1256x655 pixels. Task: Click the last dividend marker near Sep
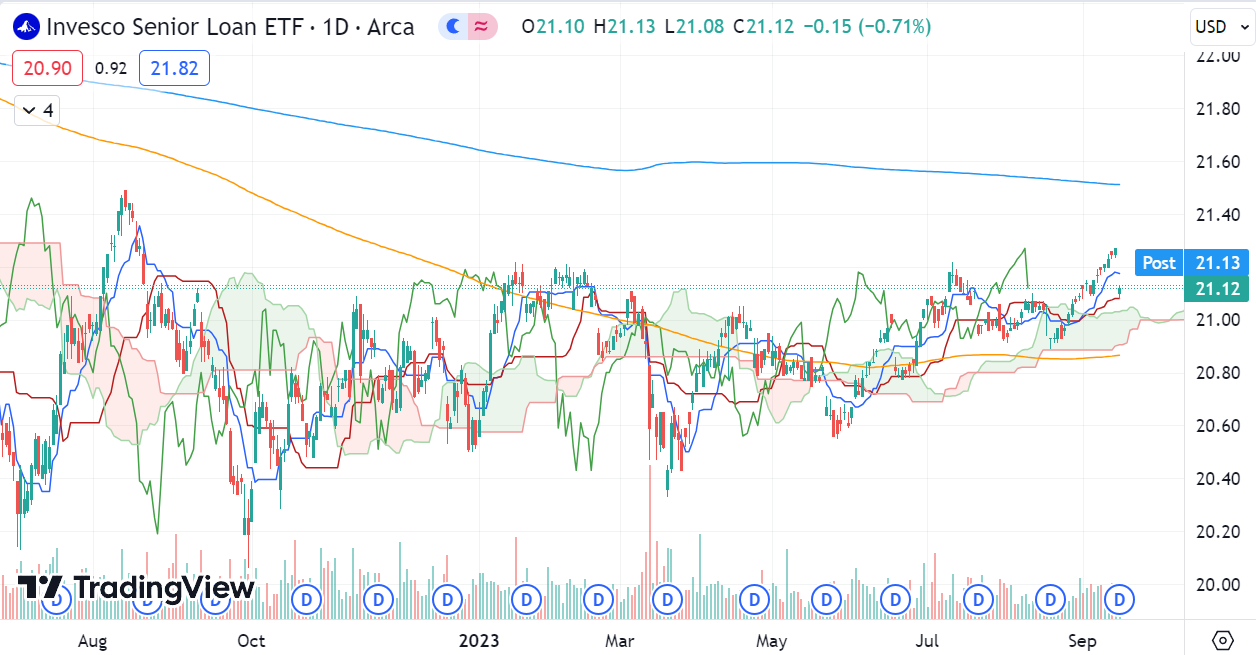[x=1121, y=599]
